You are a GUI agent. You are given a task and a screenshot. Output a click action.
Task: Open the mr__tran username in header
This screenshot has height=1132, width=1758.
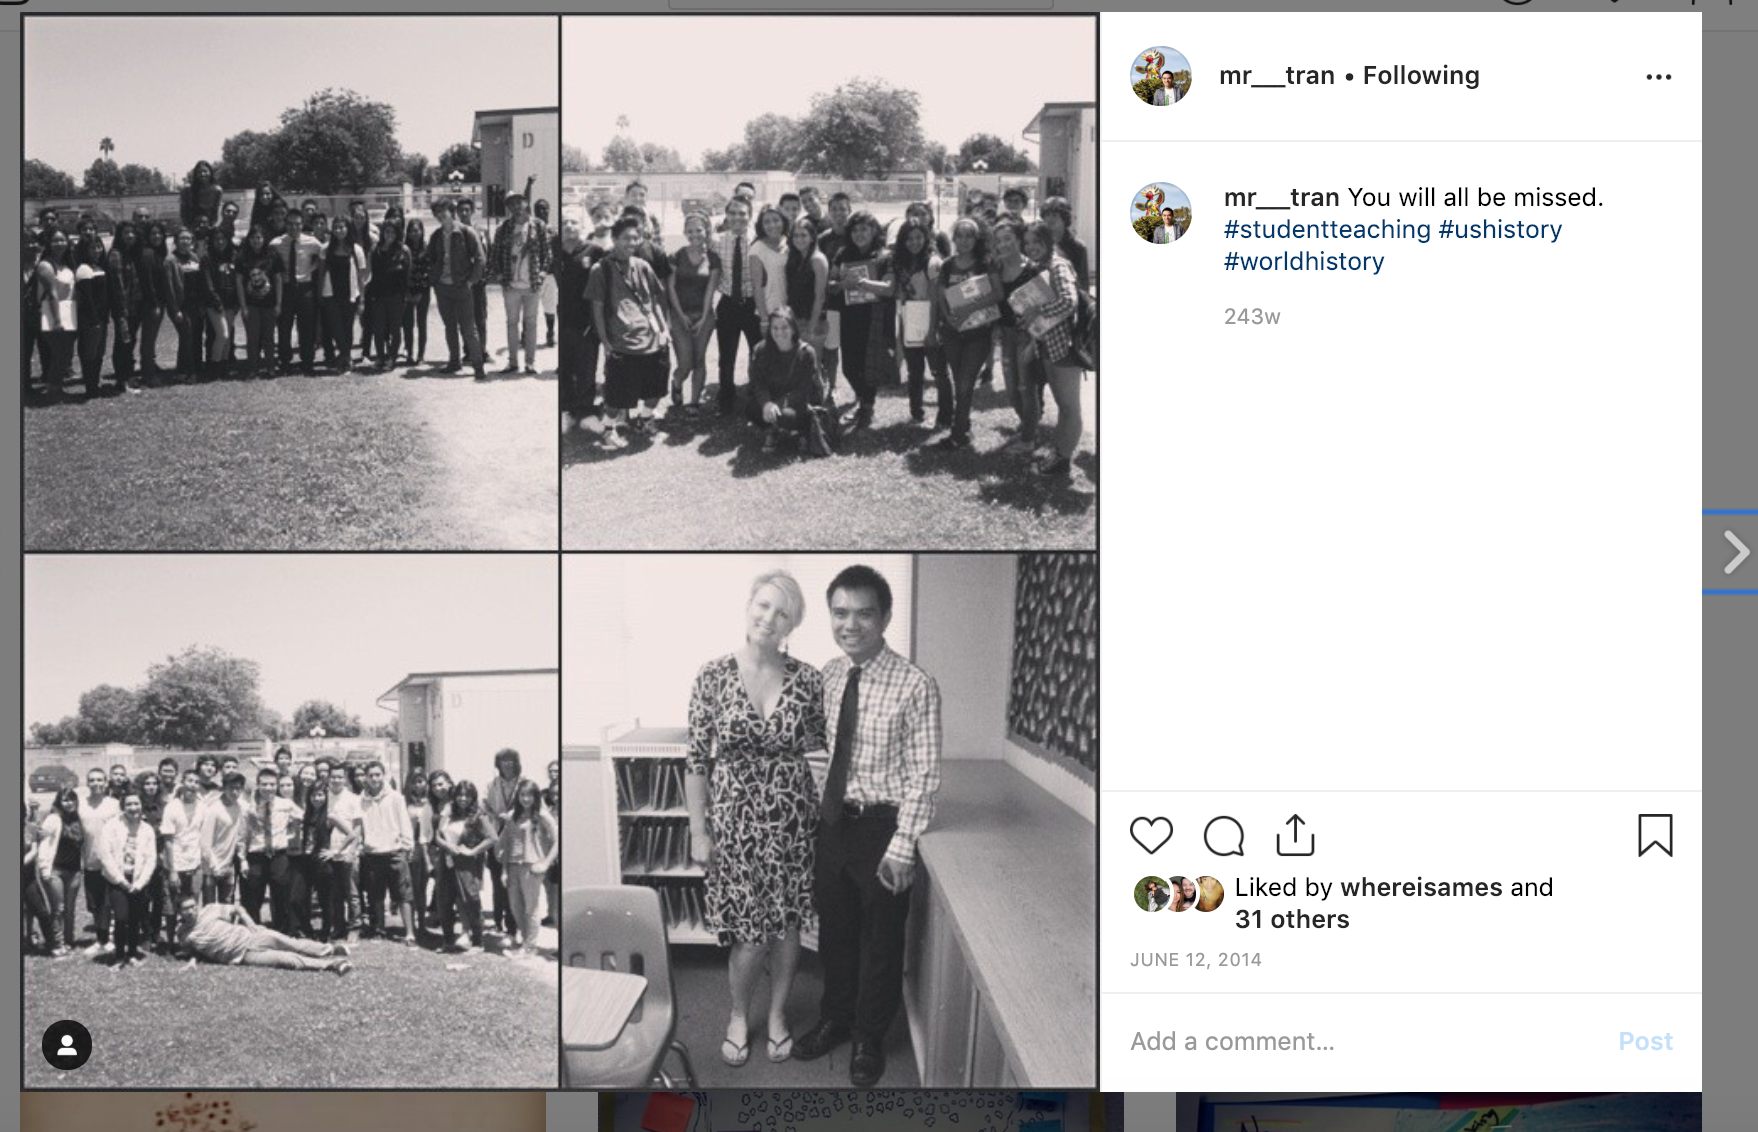[1277, 76]
